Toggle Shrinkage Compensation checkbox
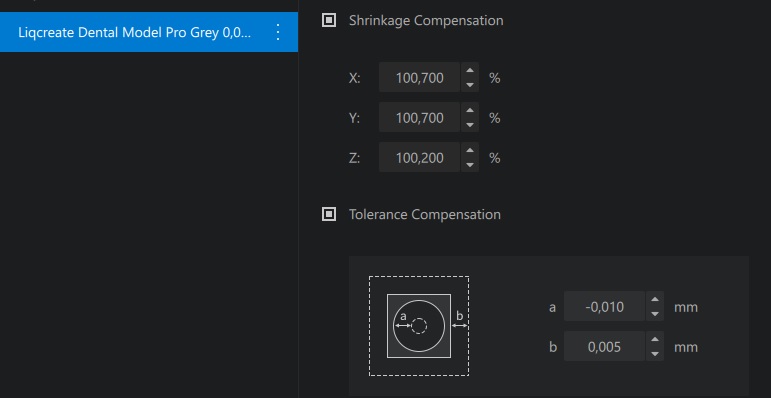Image resolution: width=771 pixels, height=398 pixels. tap(329, 21)
